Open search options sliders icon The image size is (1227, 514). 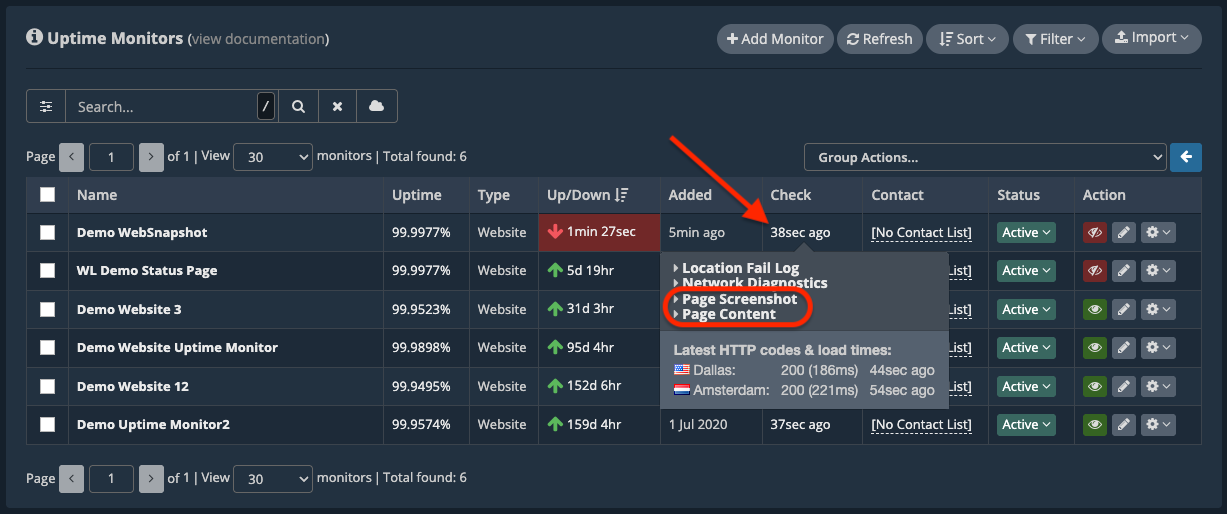click(x=46, y=106)
